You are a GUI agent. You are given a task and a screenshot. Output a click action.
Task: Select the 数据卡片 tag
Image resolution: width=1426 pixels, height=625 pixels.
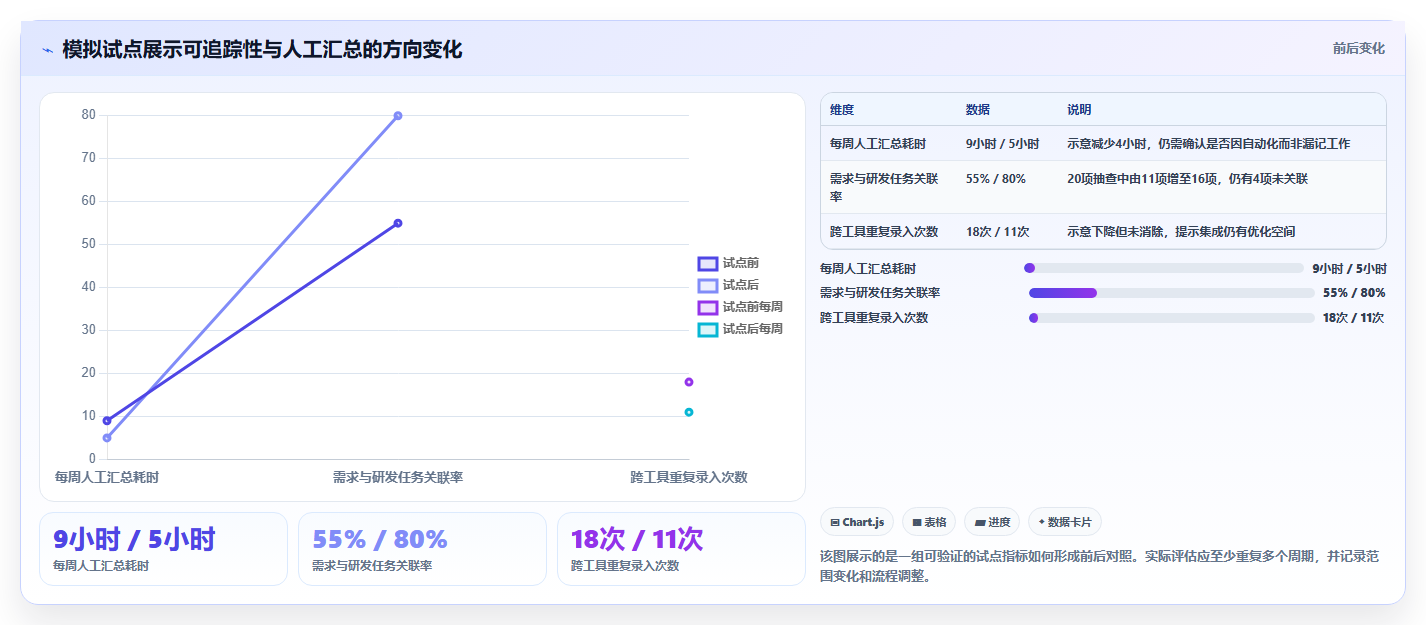click(x=1065, y=522)
